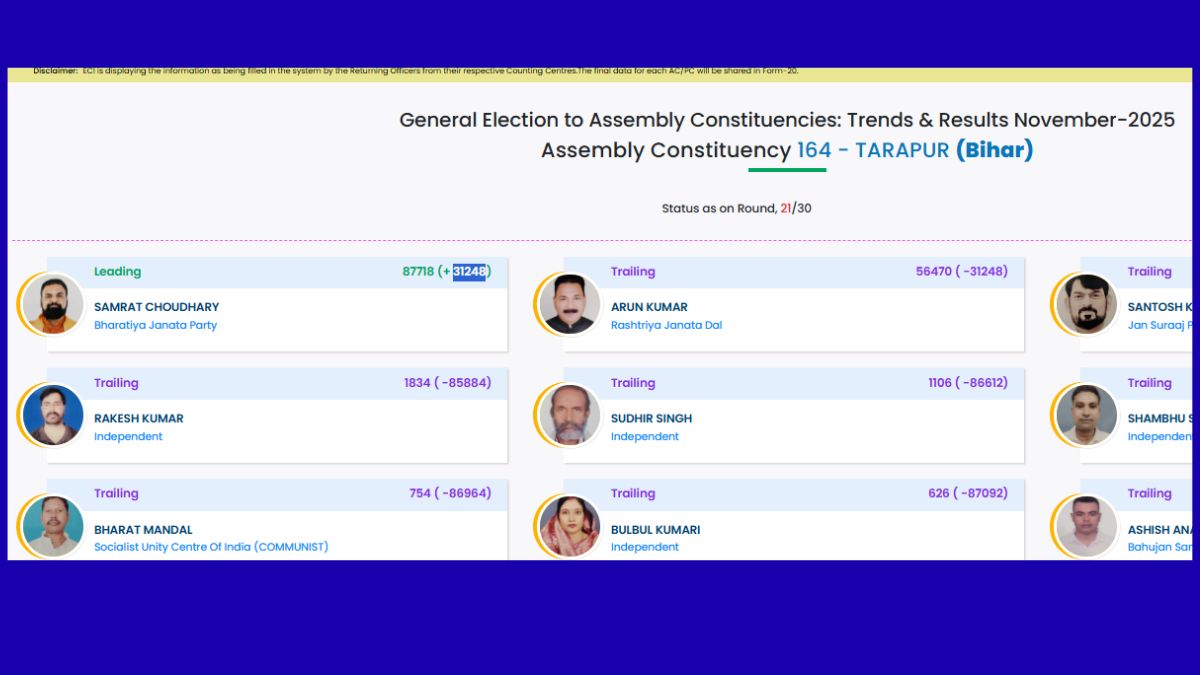Image resolution: width=1200 pixels, height=675 pixels.
Task: Click Arun Kumar's candidate photo
Action: 570,304
